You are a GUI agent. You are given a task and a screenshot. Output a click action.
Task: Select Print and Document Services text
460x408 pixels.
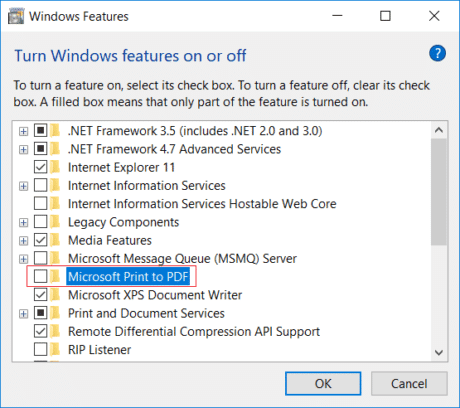point(146,313)
